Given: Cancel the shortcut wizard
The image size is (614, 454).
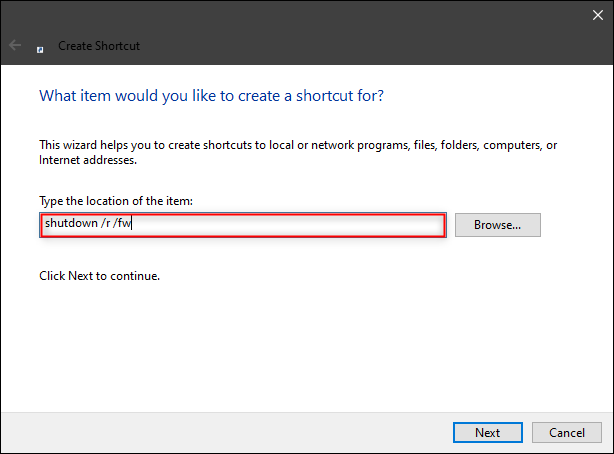Looking at the screenshot, I should (x=567, y=432).
